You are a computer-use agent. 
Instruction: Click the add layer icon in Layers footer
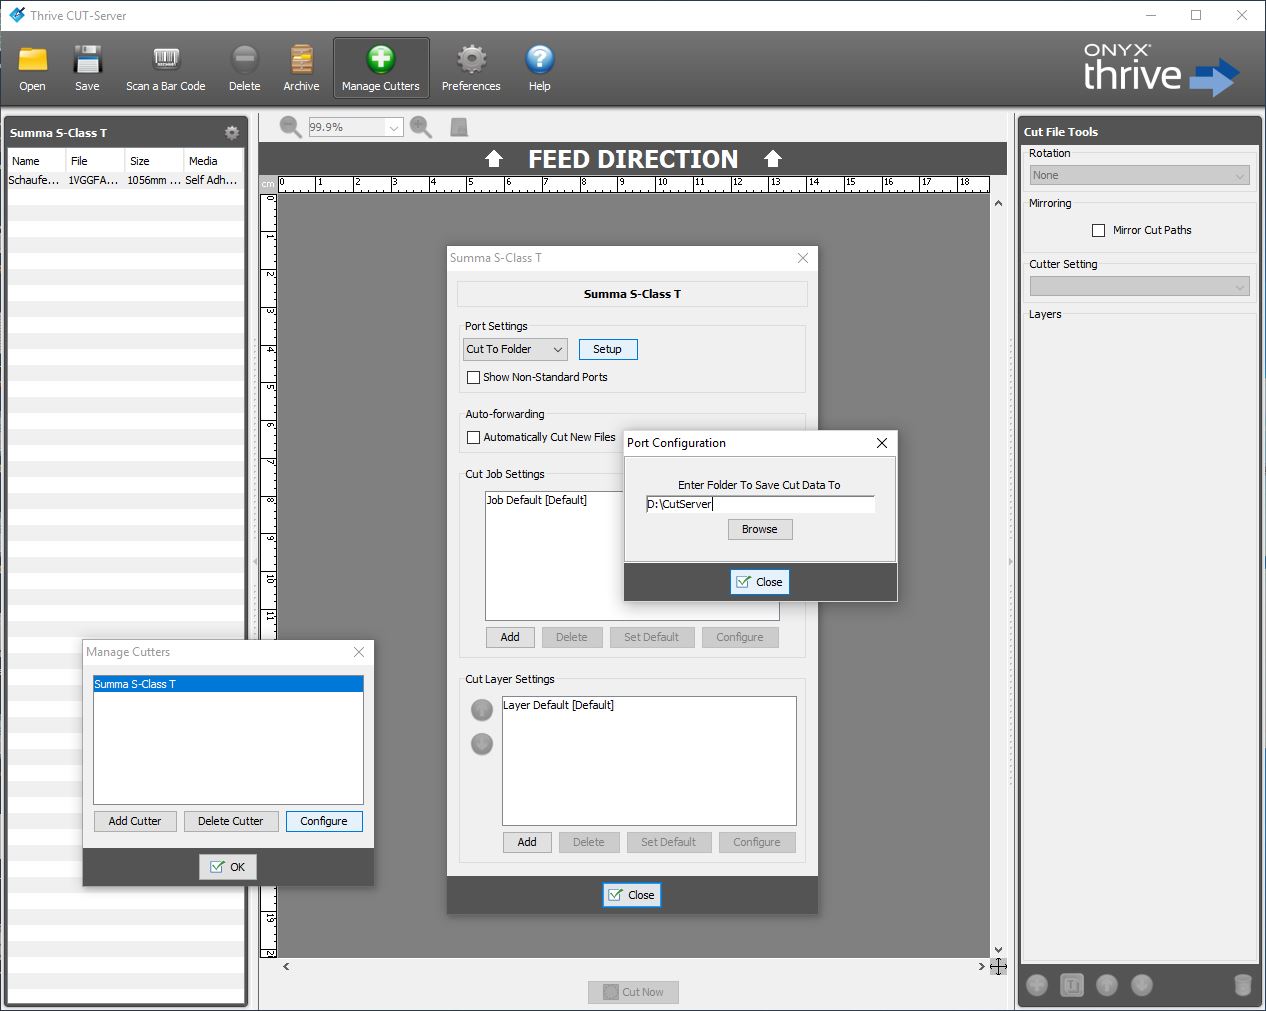1037,985
